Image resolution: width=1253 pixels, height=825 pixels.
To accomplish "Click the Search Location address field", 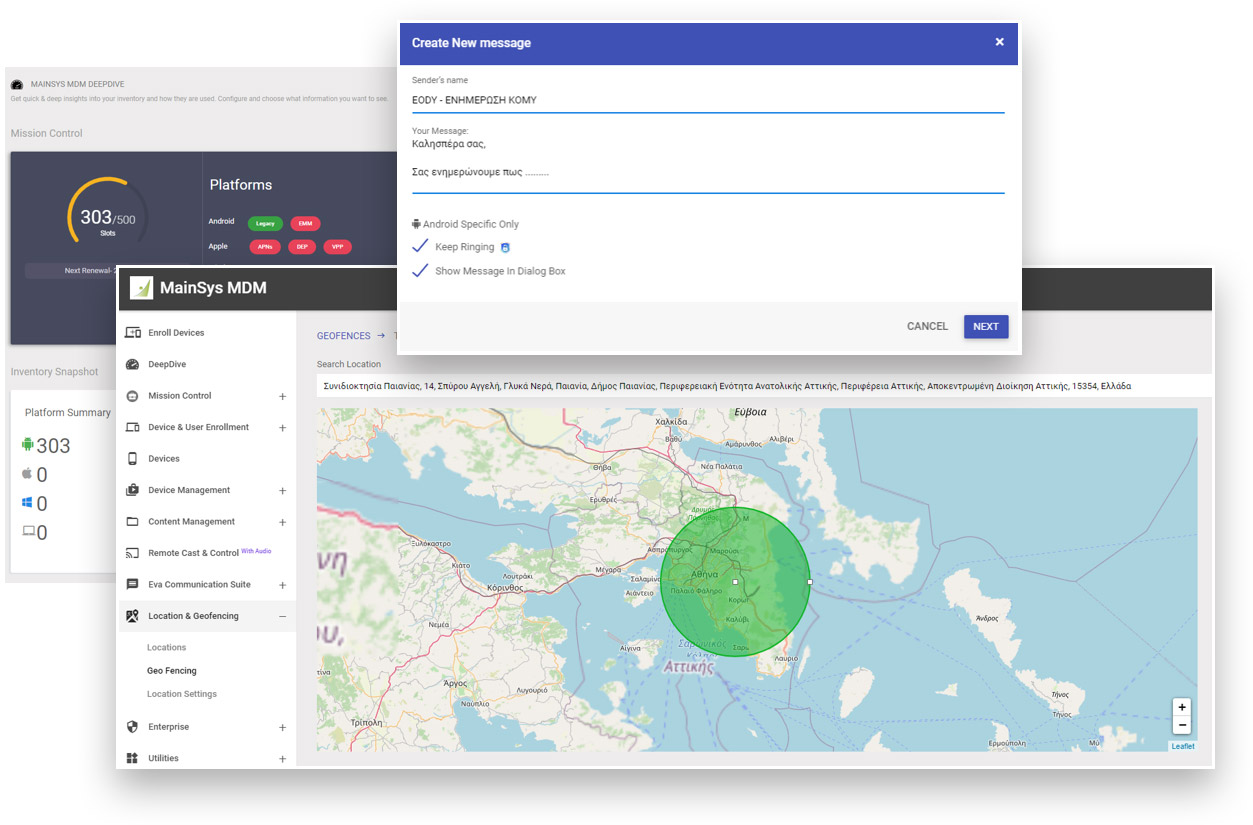I will point(764,386).
